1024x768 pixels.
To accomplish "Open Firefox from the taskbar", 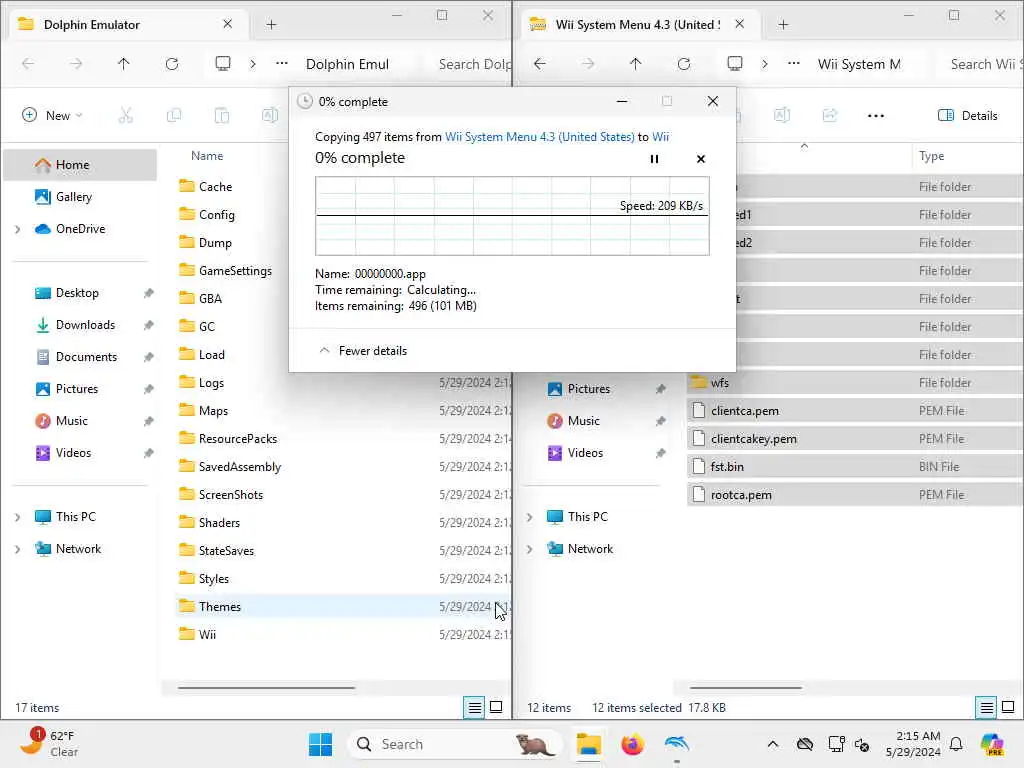I will coord(633,744).
